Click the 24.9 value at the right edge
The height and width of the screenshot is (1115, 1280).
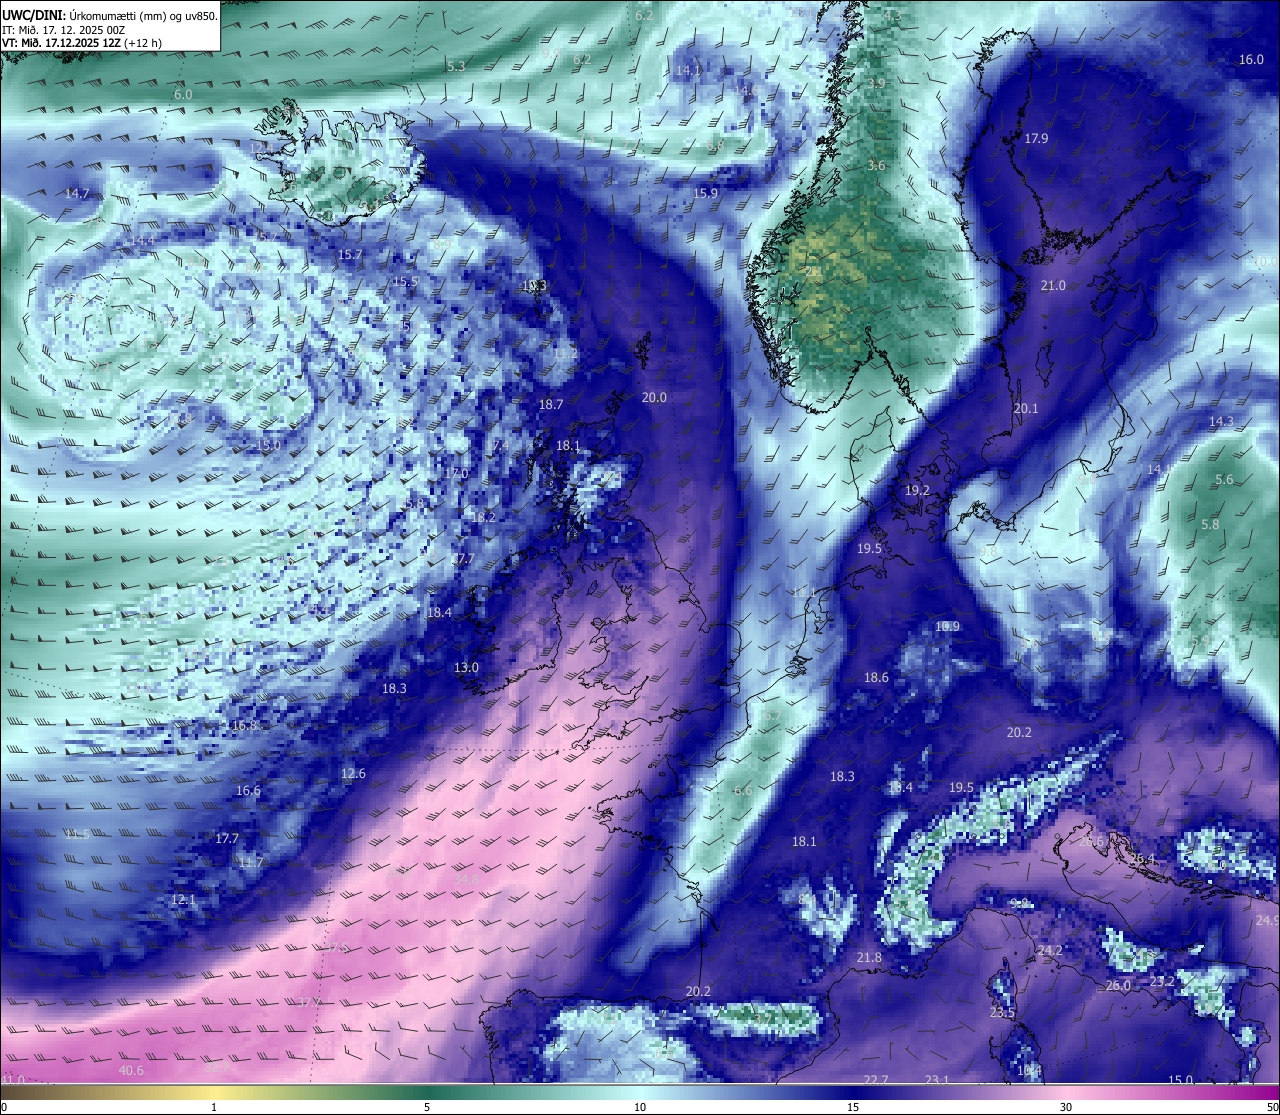(1267, 920)
